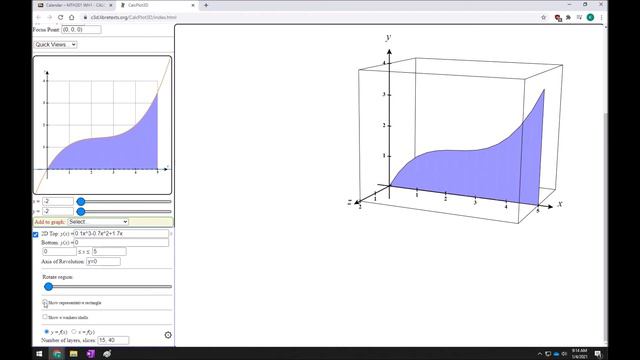The width and height of the screenshot is (640, 360).
Task: Edit the Bottom y(x) function field
Action: [x=121, y=242]
